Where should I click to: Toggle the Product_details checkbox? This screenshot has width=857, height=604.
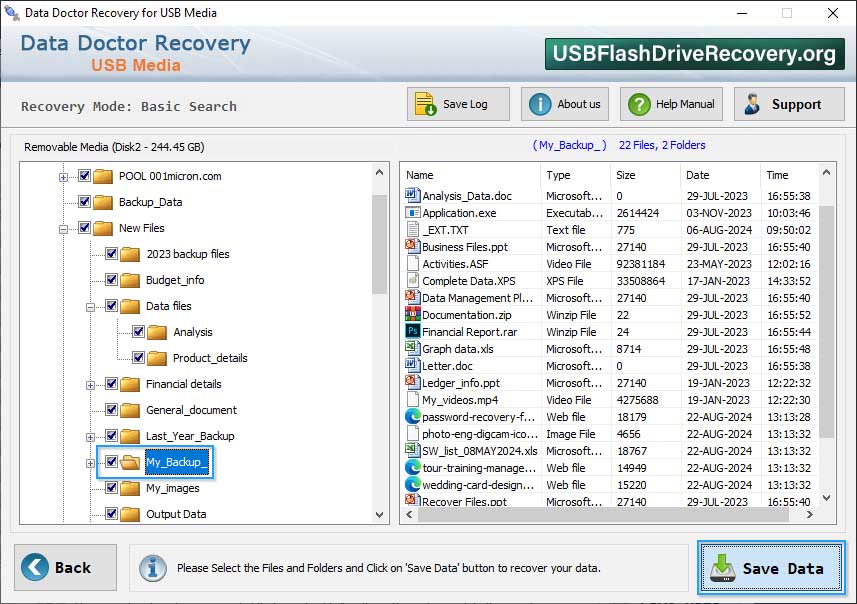[138, 358]
